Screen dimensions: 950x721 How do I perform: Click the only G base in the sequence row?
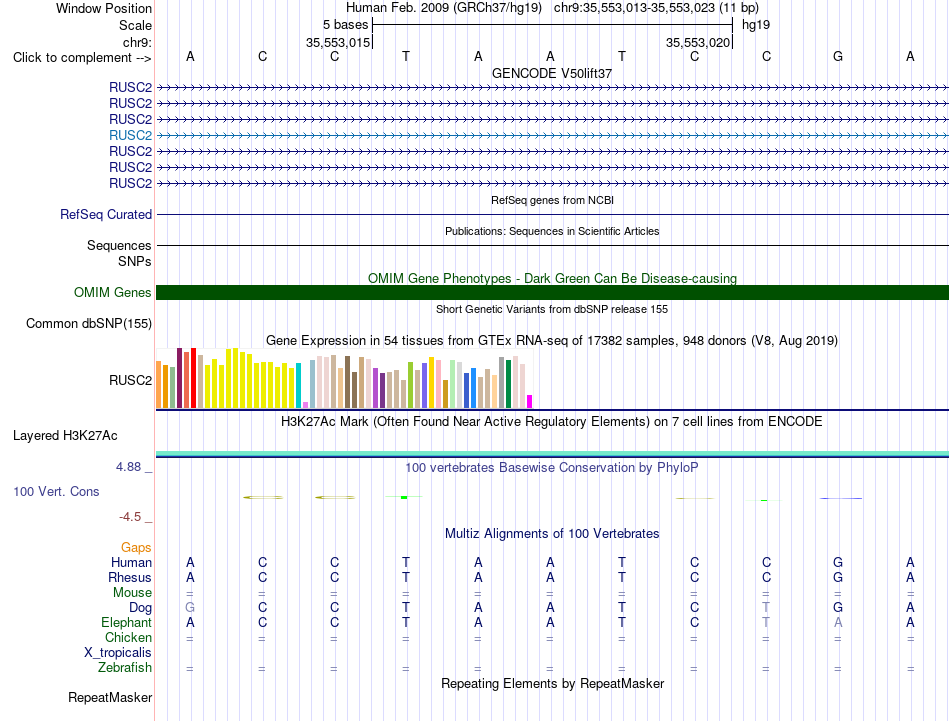point(838,56)
